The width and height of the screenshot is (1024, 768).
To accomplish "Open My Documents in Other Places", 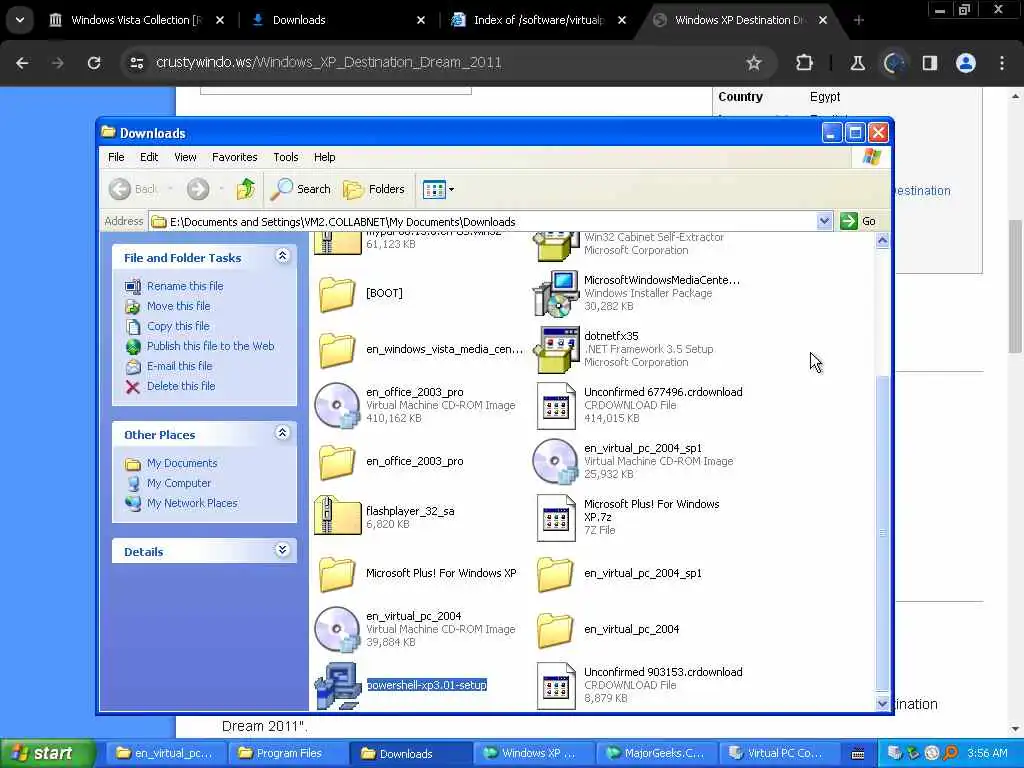I will (182, 463).
